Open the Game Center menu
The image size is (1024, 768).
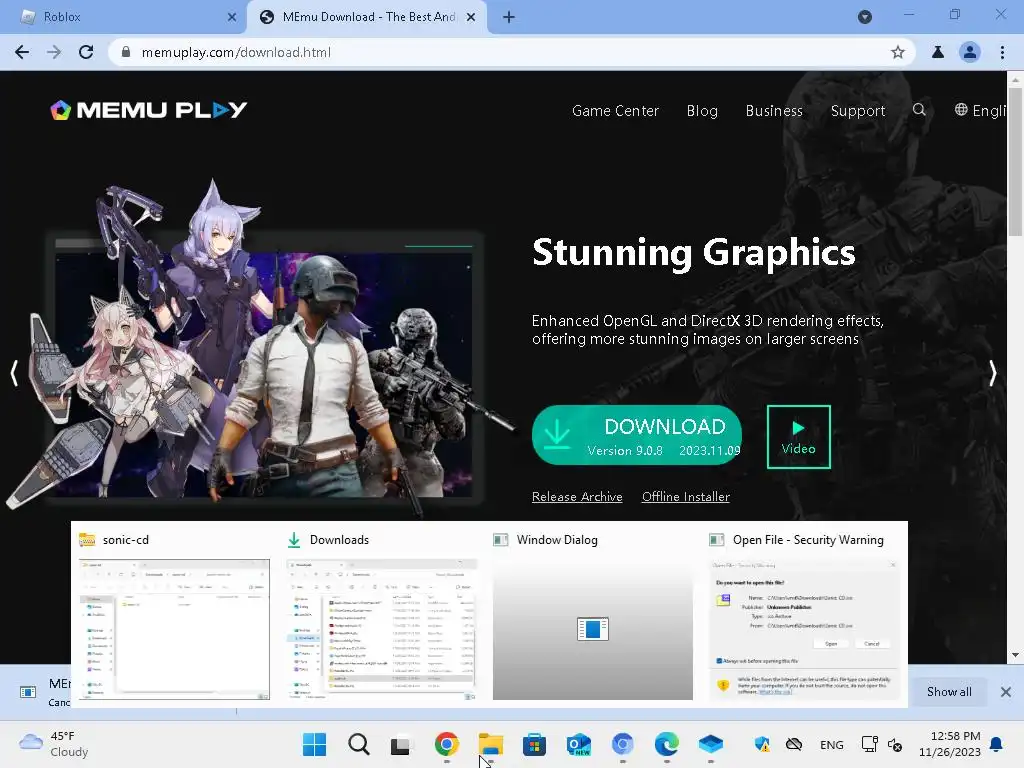point(615,111)
